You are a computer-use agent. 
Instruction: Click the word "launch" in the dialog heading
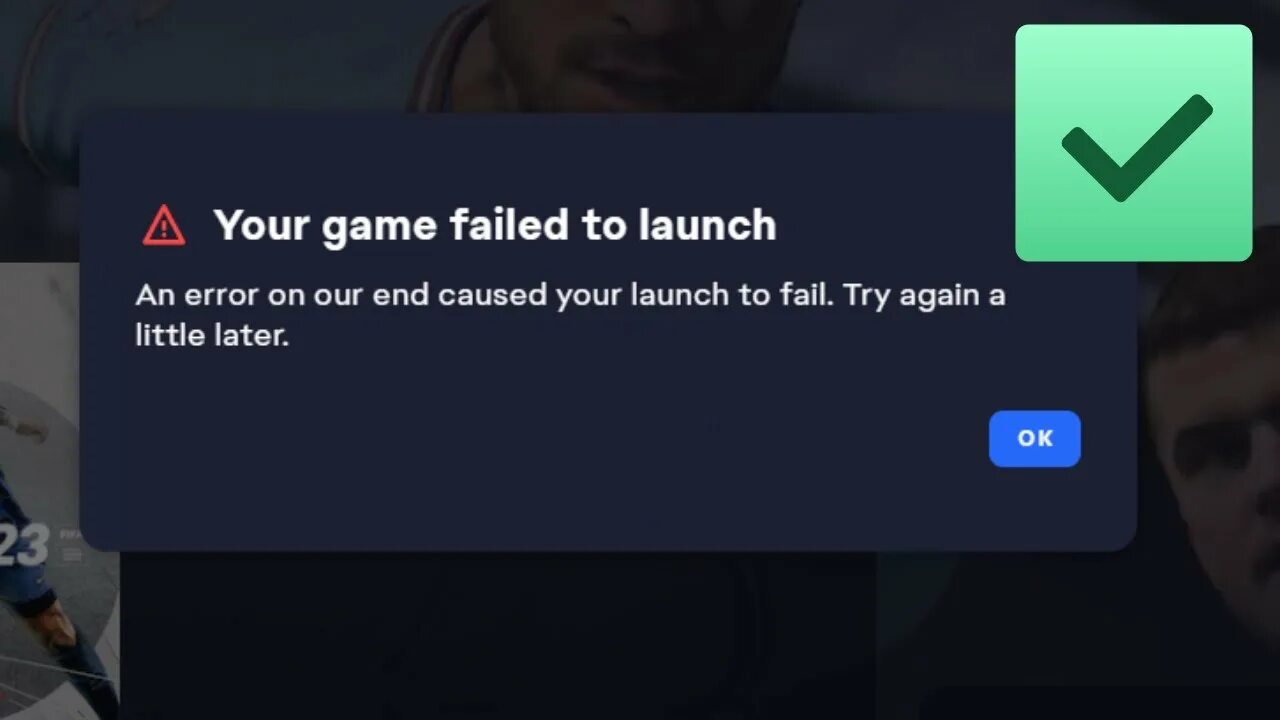pos(705,225)
